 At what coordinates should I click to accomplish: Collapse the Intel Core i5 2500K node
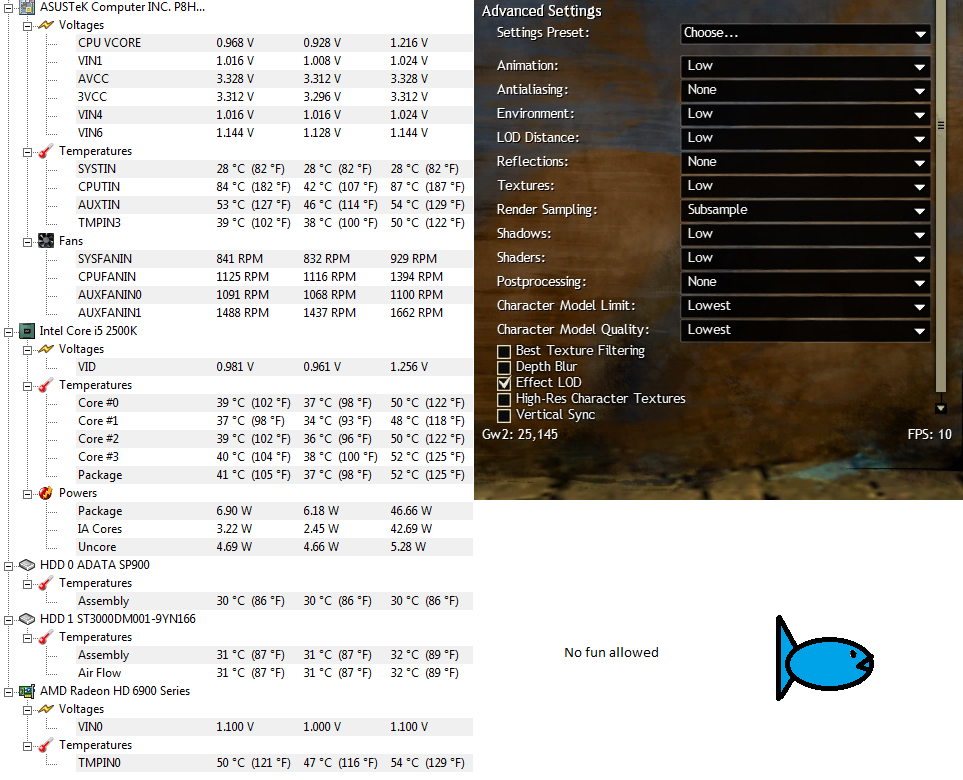(x=9, y=332)
